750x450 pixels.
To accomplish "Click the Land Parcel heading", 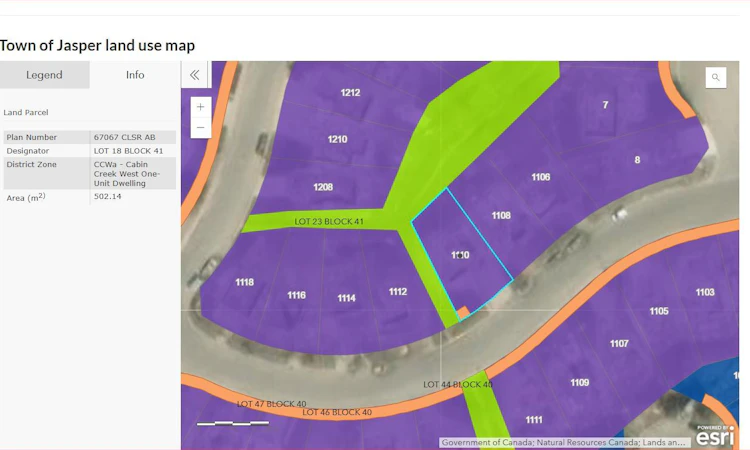I will [26, 112].
